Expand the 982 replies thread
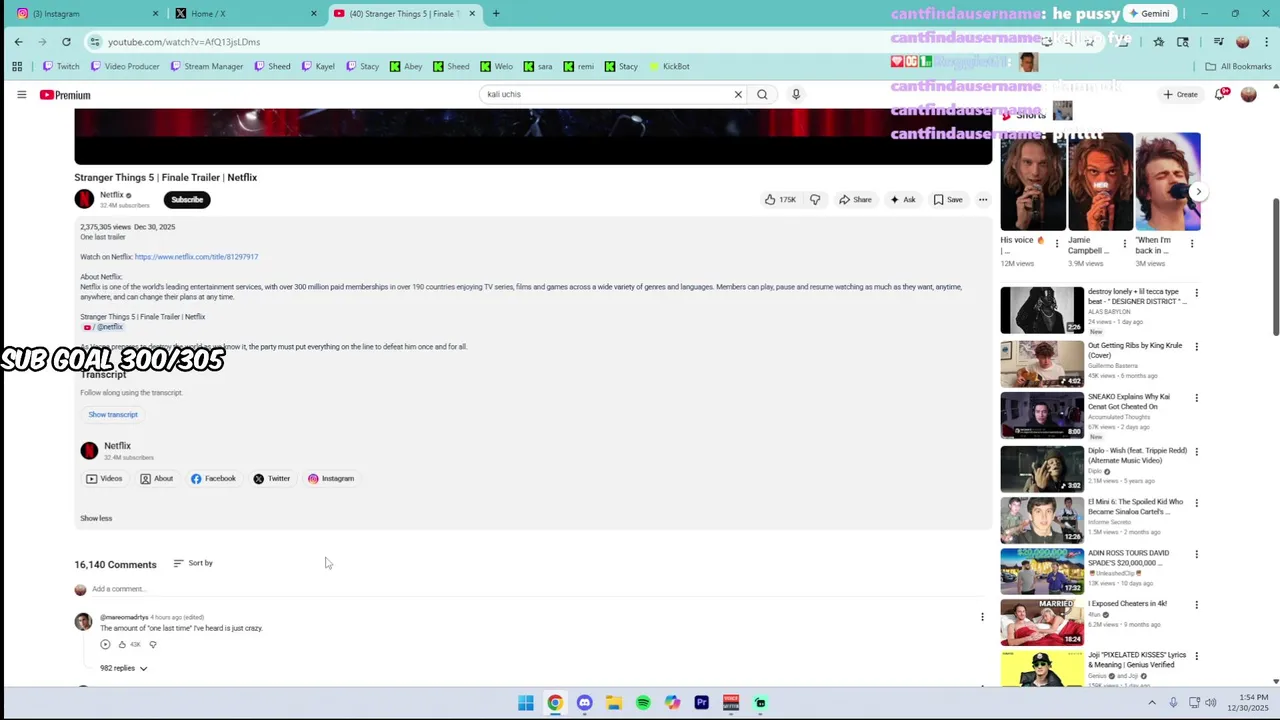 123,668
